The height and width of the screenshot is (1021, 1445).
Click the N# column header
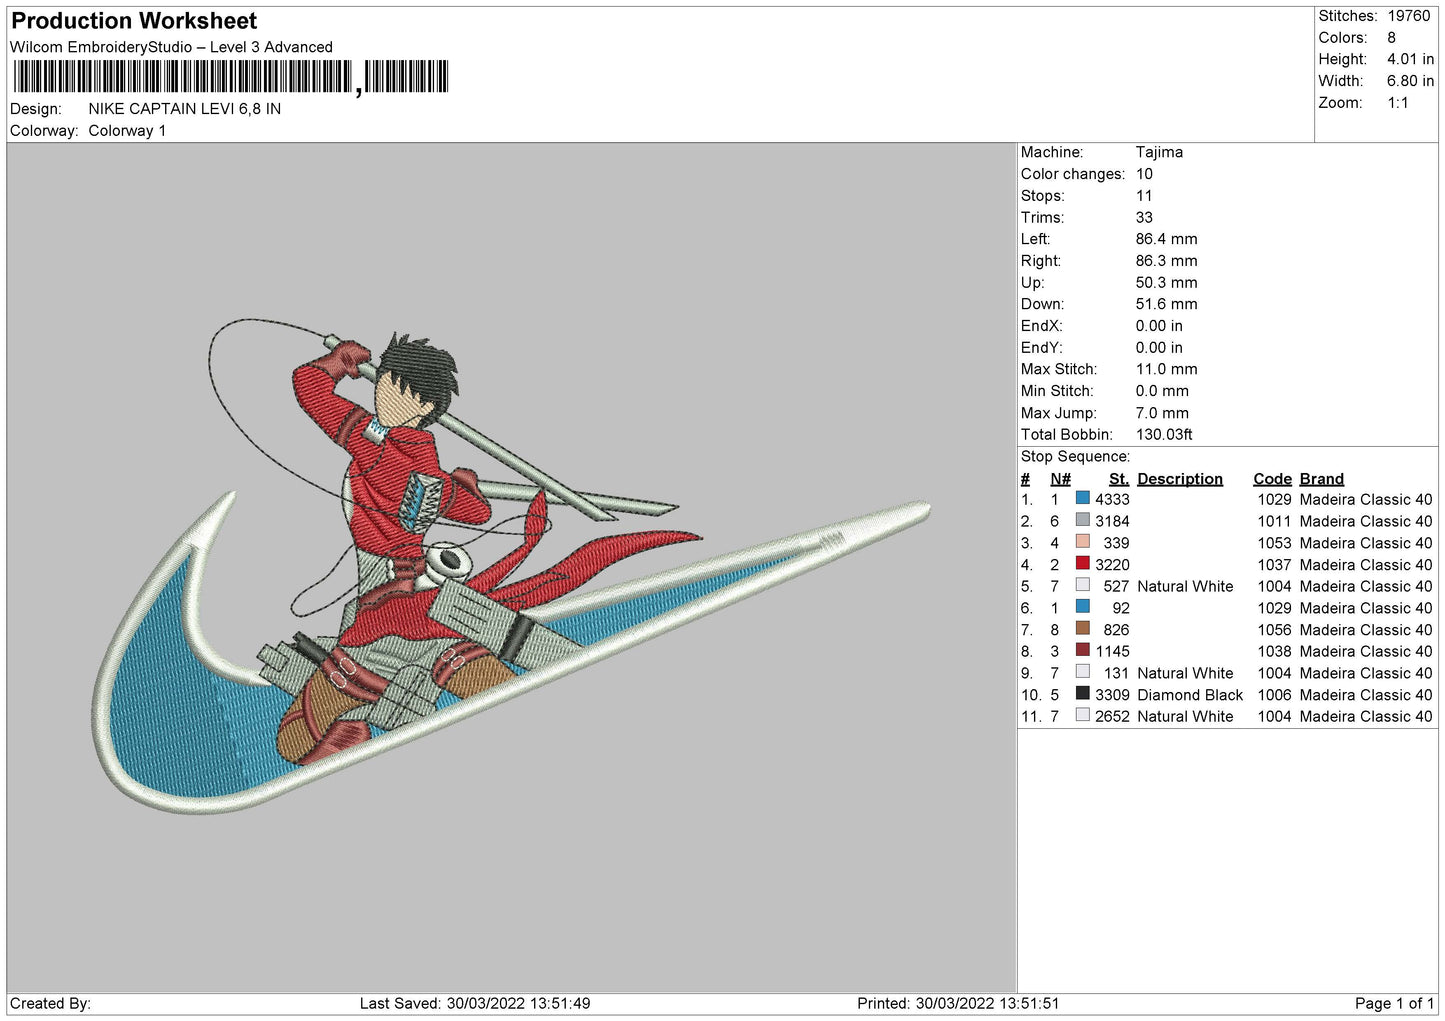pos(1060,479)
